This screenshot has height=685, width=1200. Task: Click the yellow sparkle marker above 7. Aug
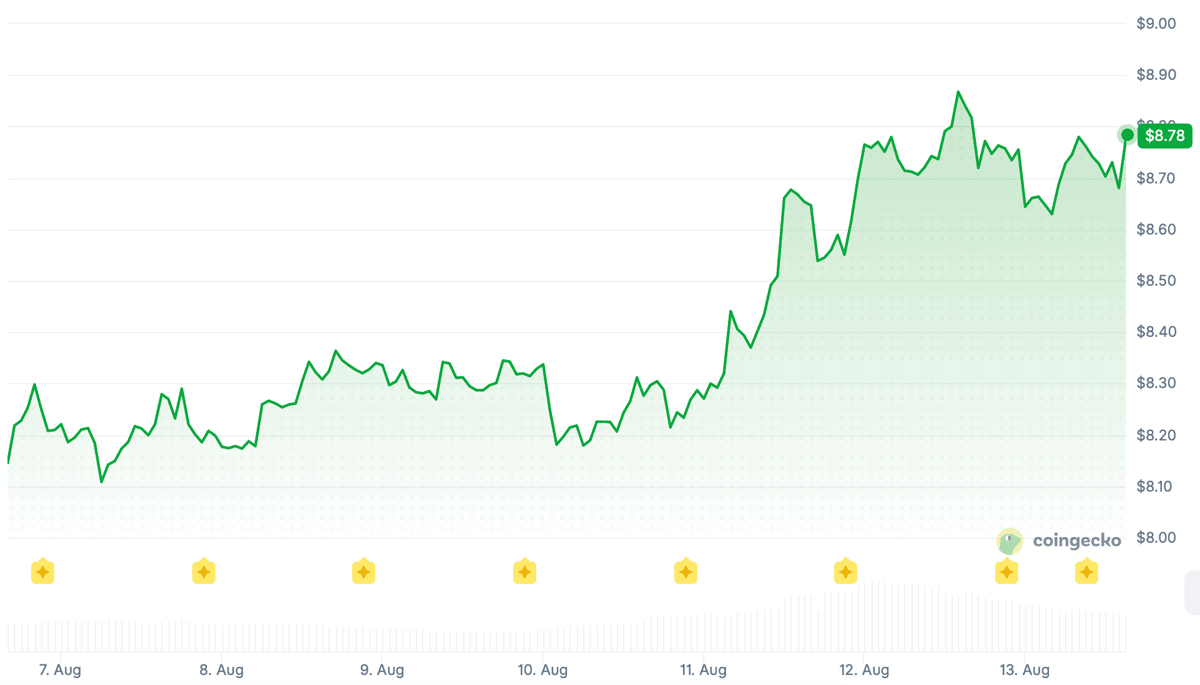[42, 572]
